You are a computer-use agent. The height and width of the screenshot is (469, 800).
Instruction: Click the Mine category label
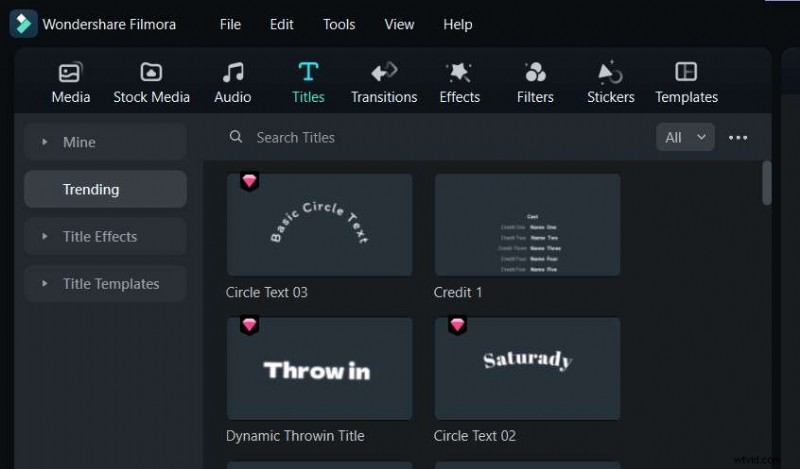[x=79, y=142]
